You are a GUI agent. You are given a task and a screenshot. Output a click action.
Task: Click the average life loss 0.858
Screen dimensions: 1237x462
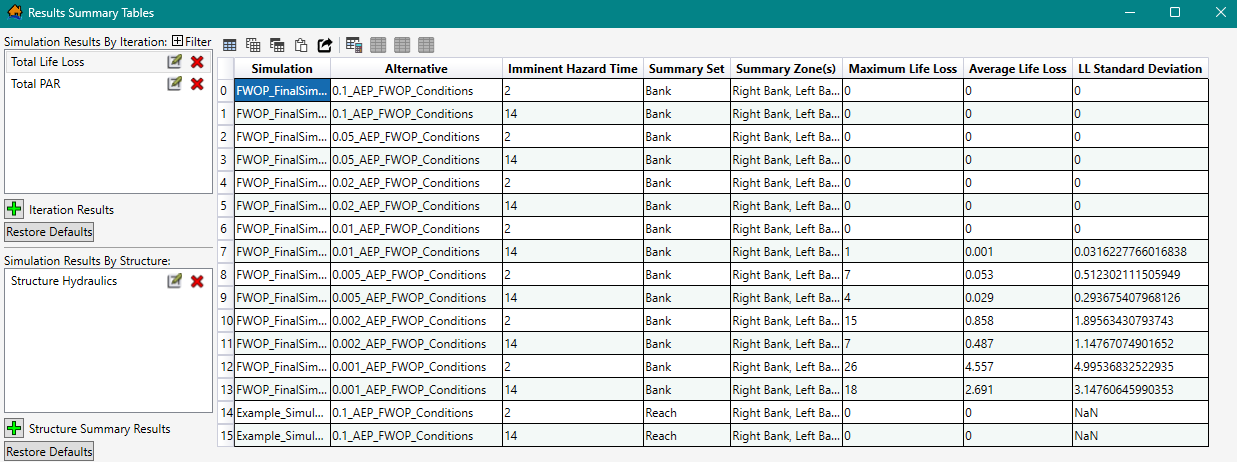(x=1017, y=321)
